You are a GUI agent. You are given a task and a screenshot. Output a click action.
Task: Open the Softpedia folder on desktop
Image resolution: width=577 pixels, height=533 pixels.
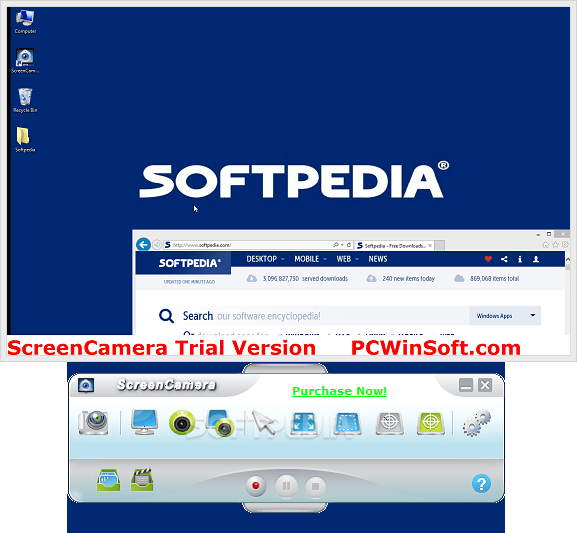pos(25,140)
